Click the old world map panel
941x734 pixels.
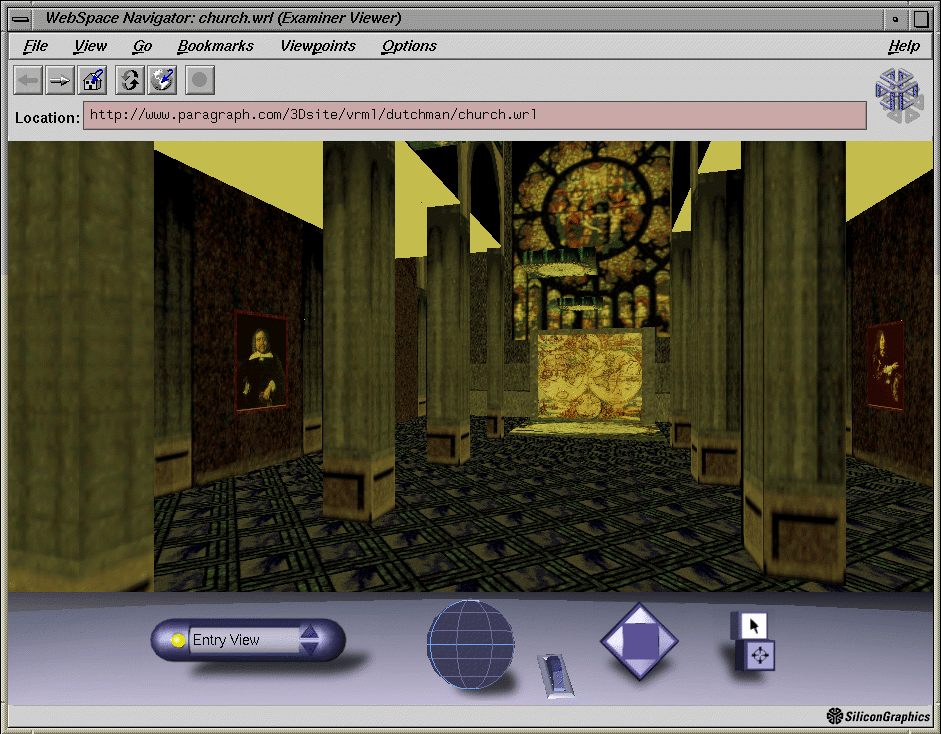coord(589,376)
